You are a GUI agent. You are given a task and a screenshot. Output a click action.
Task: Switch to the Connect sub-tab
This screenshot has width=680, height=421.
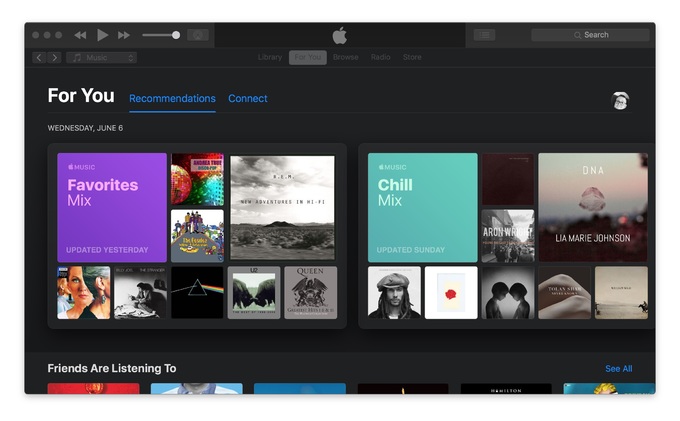point(248,98)
